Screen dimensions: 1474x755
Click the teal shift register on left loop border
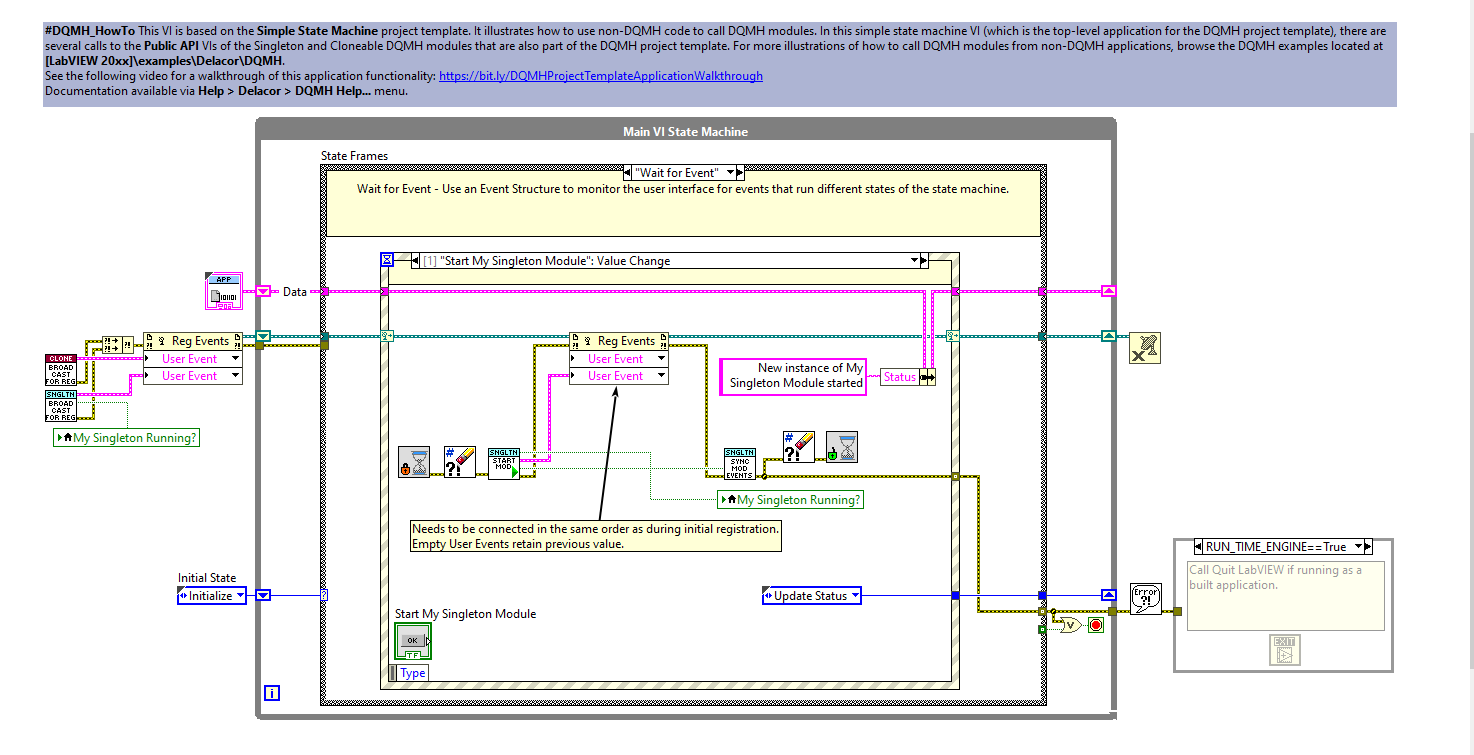(263, 336)
